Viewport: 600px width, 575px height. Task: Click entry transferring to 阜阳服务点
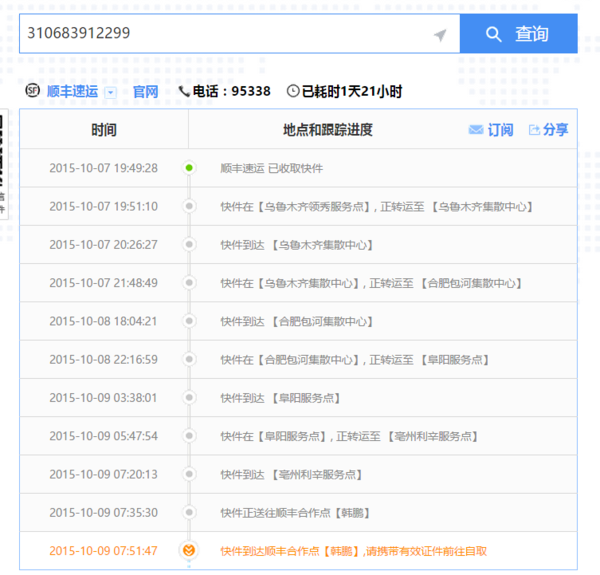355,360
